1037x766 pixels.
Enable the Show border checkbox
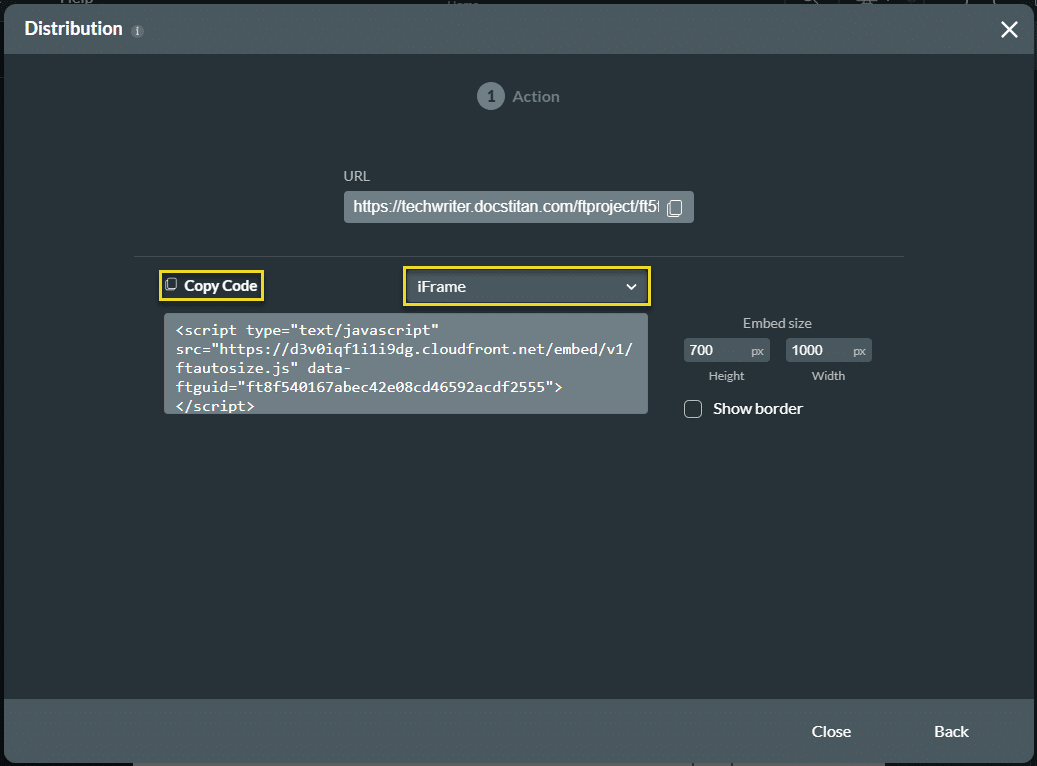[692, 409]
